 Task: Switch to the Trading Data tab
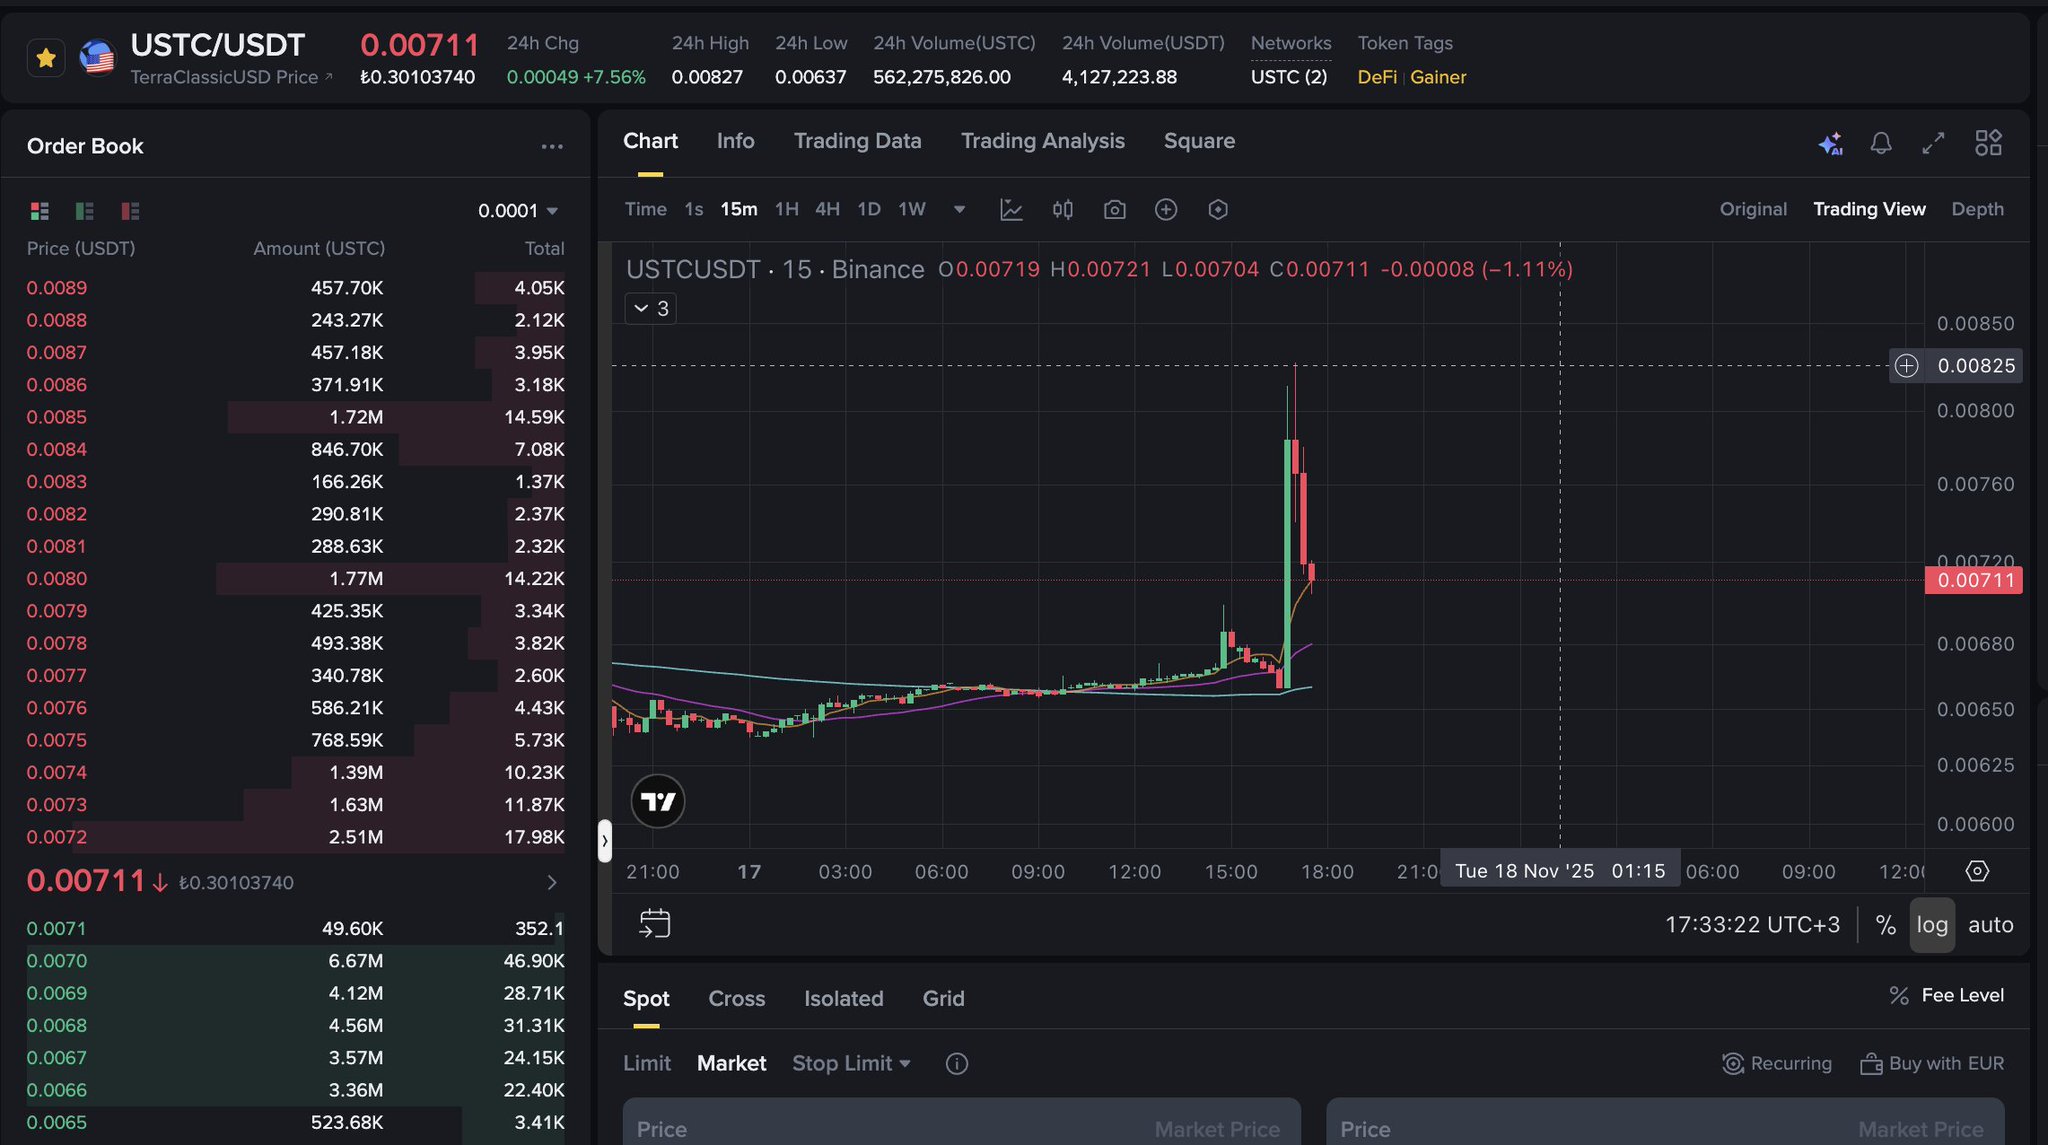(857, 141)
